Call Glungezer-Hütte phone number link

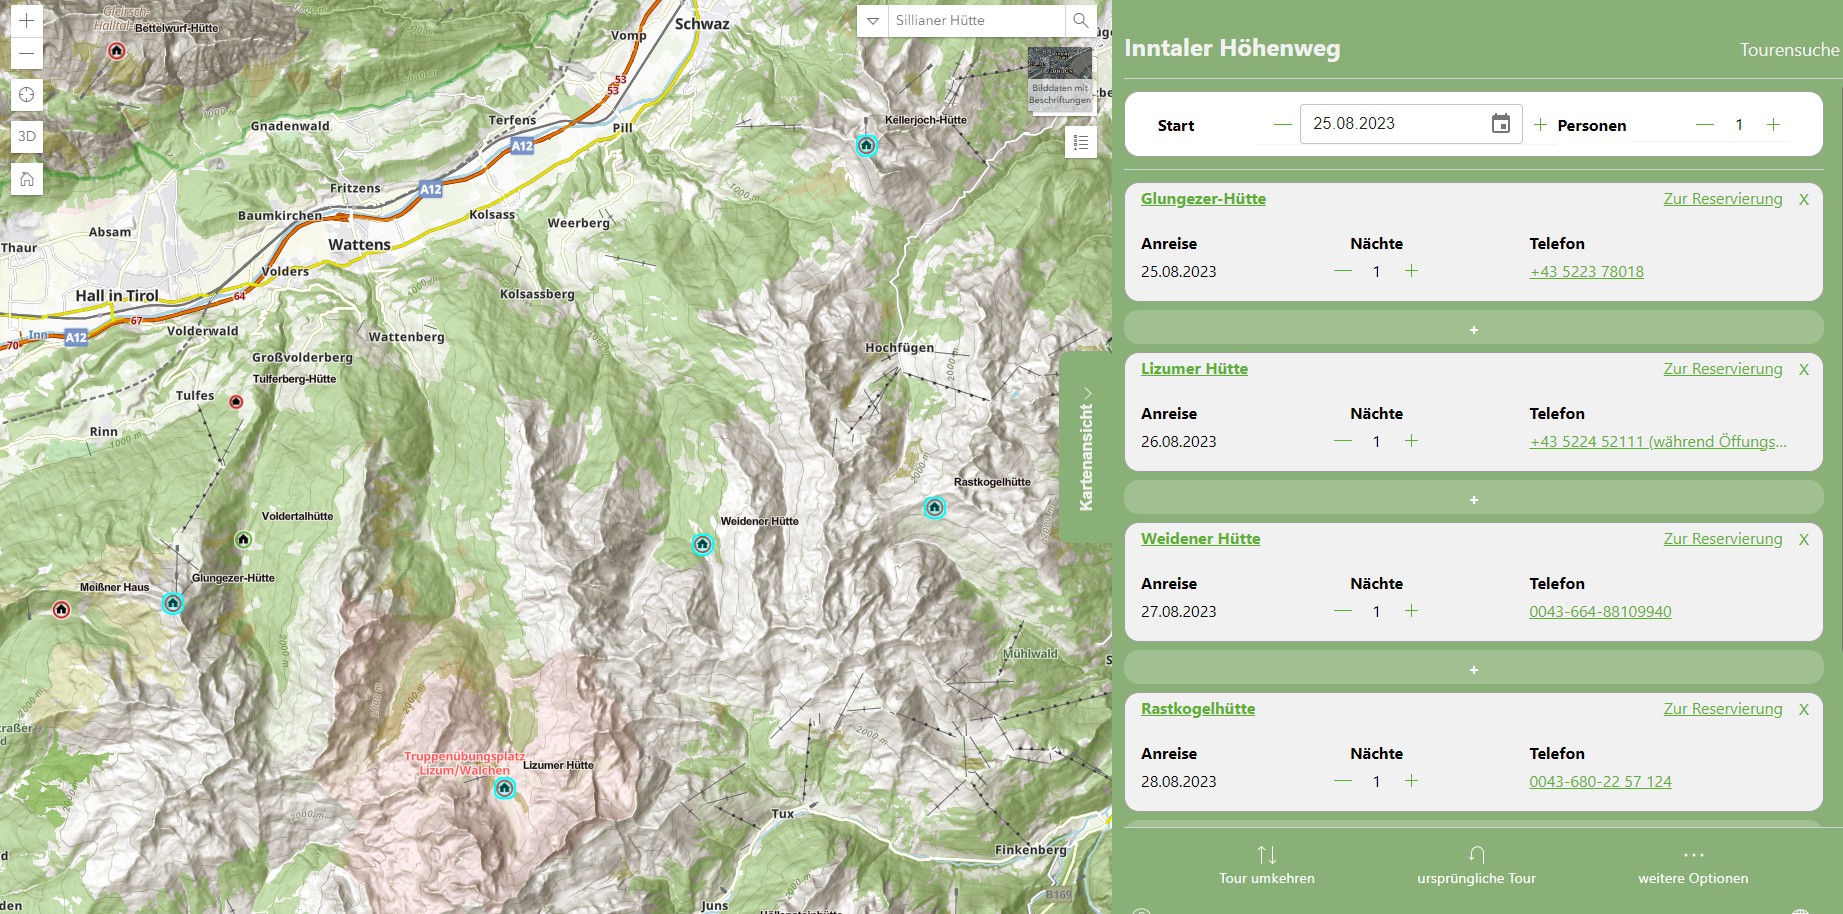click(x=1586, y=271)
